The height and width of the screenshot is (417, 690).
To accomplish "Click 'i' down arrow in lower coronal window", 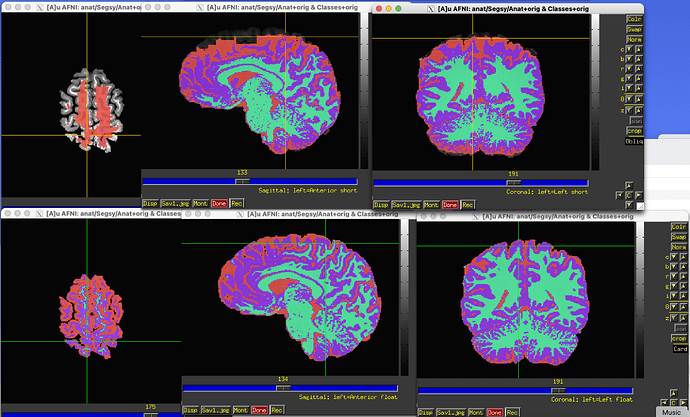I will [x=674, y=296].
